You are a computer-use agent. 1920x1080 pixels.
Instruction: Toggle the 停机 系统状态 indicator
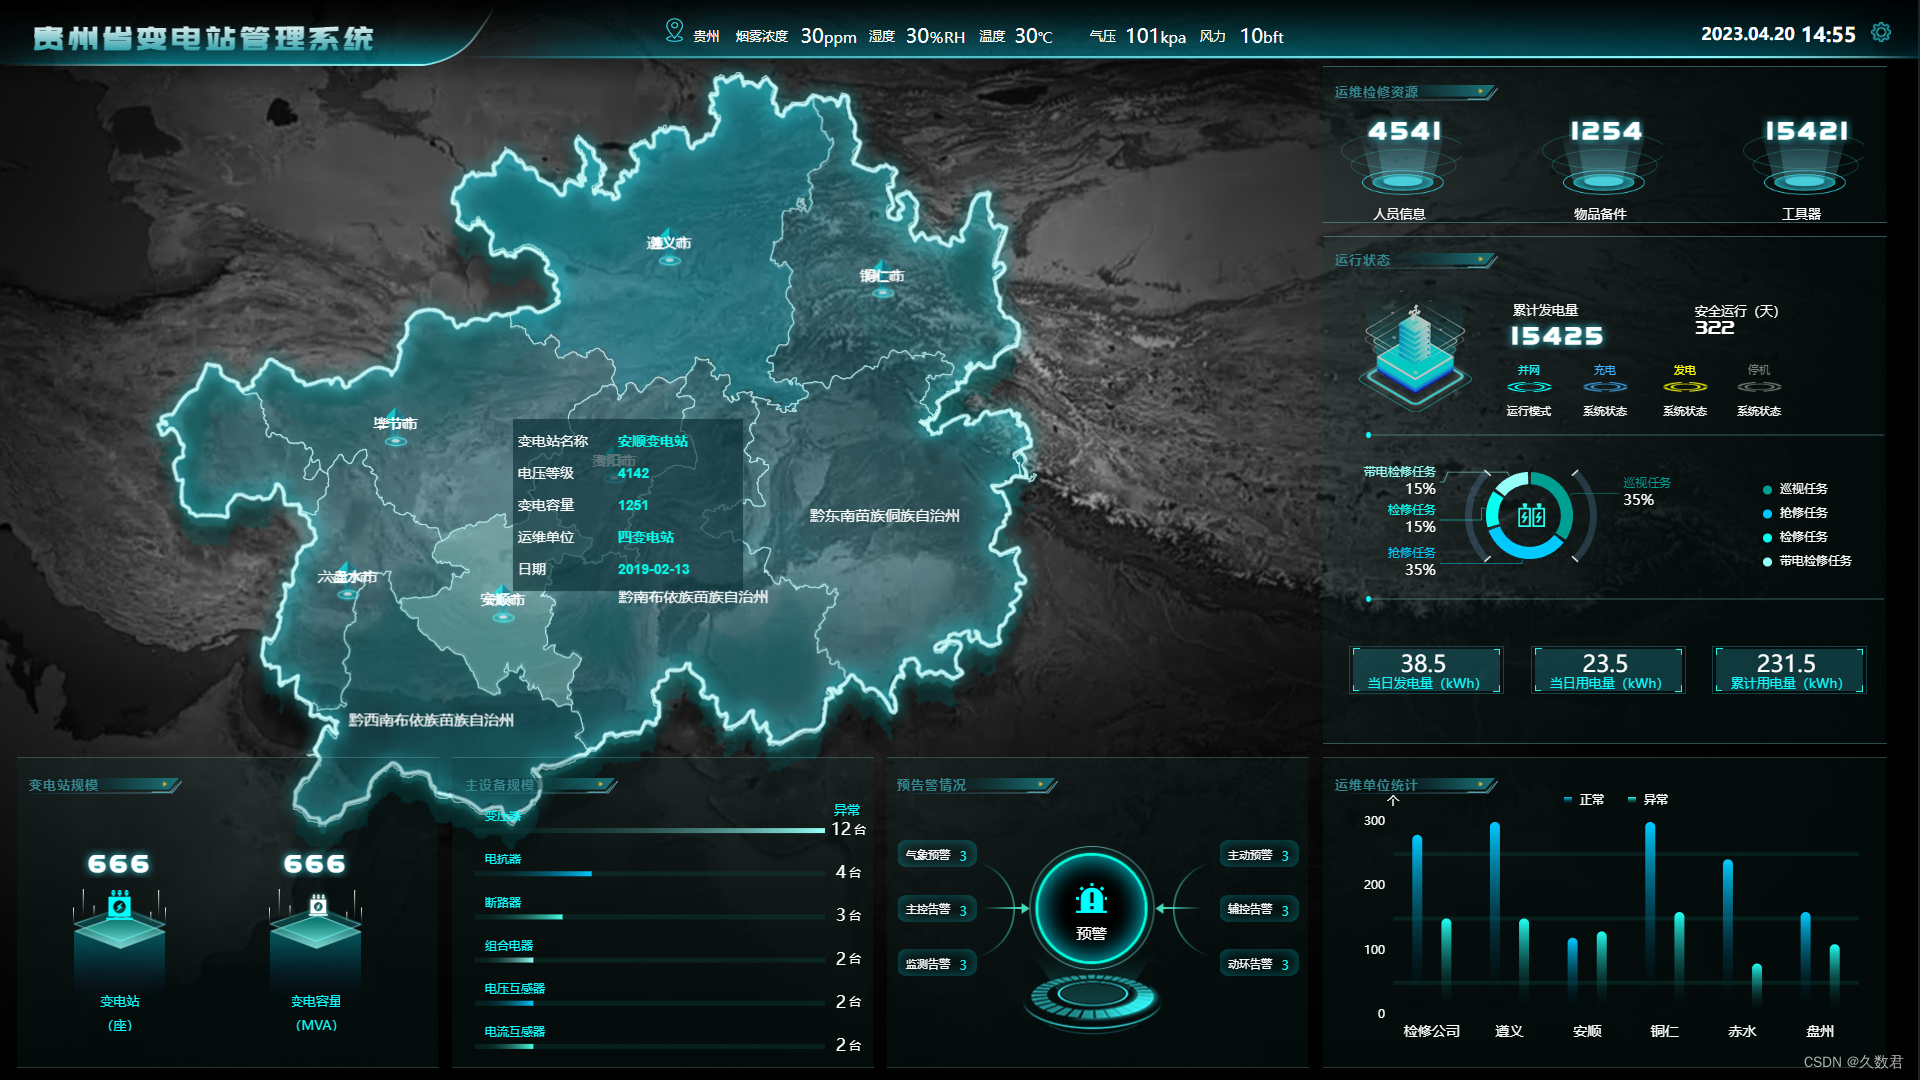click(1759, 387)
